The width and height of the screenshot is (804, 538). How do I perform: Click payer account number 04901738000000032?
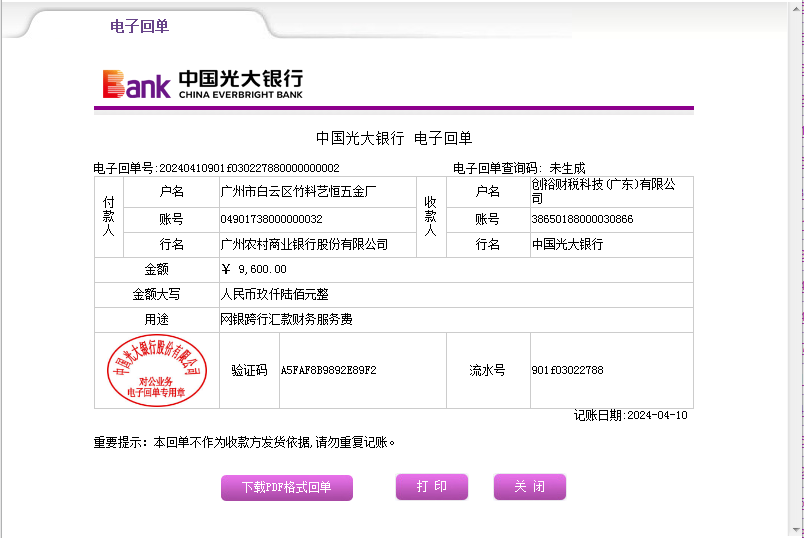271,220
